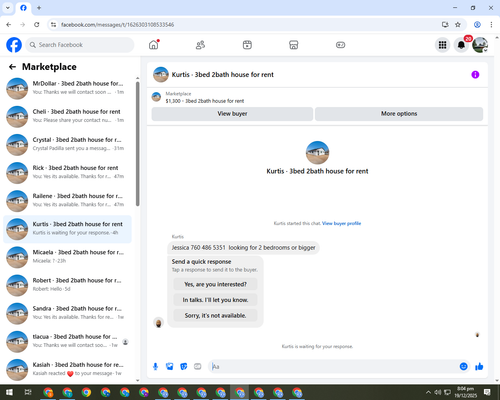Open the volume control in system tray
The height and width of the screenshot is (400, 500).
[x=438, y=392]
